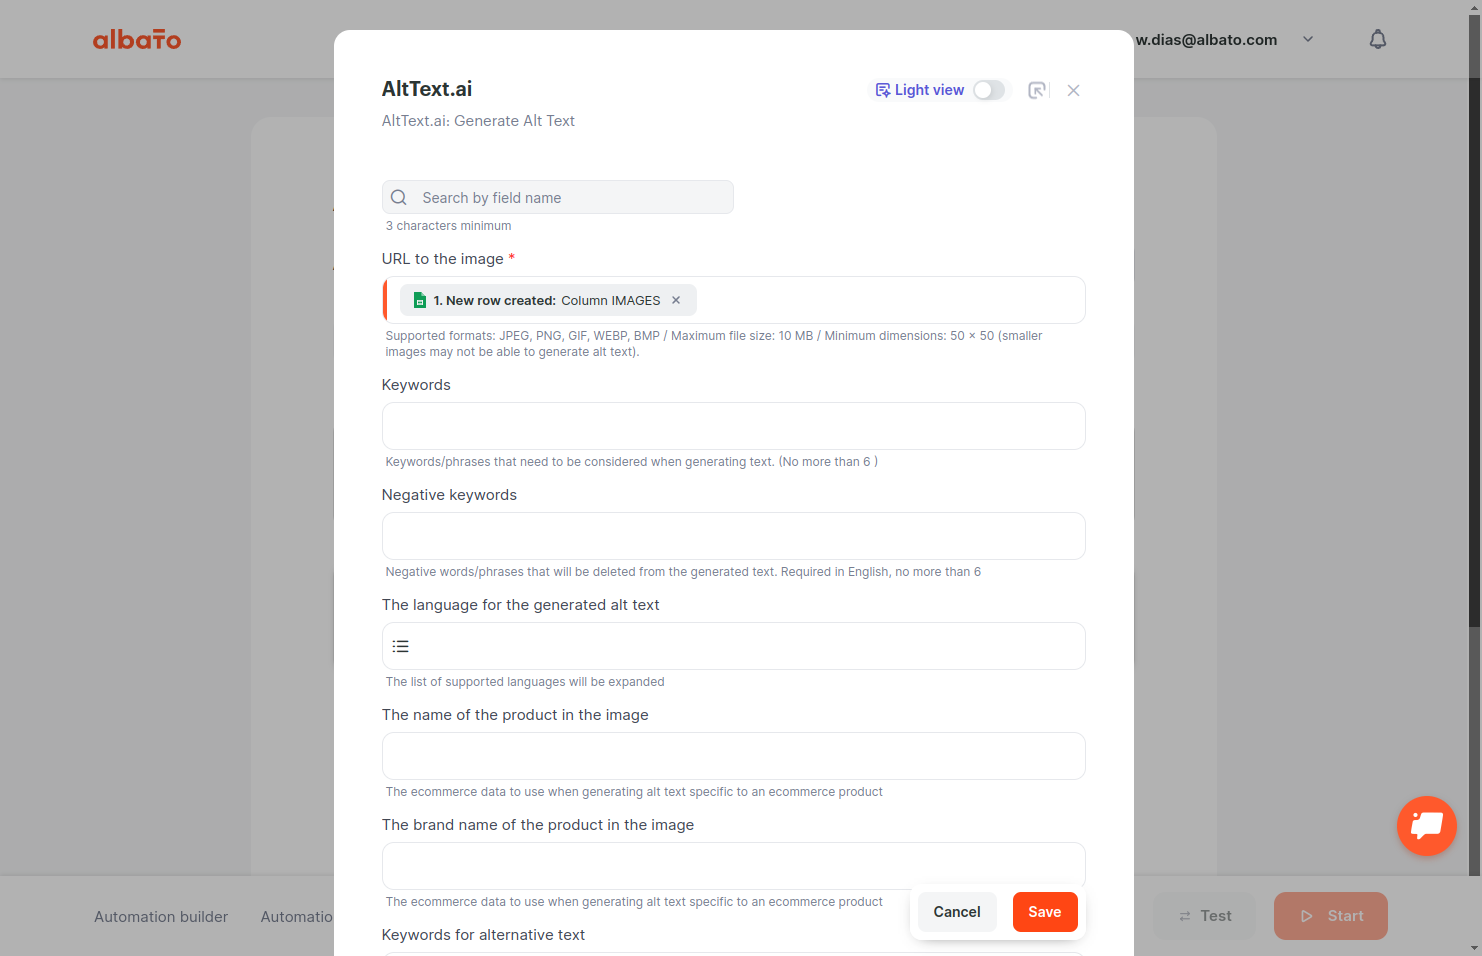
Task: Click the albato logo
Action: [137, 39]
